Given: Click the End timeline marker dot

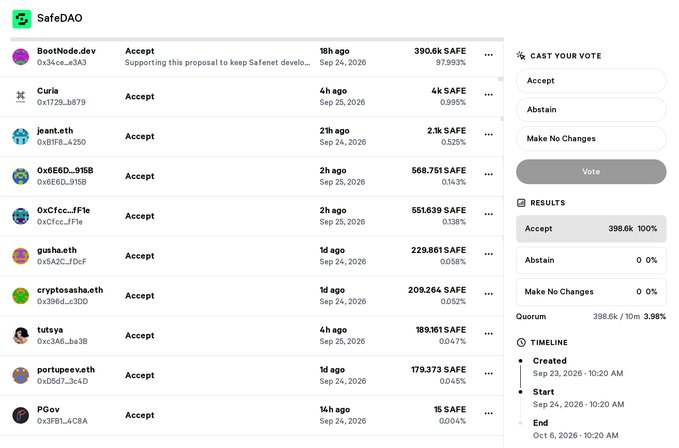Looking at the screenshot, I should coord(521,423).
